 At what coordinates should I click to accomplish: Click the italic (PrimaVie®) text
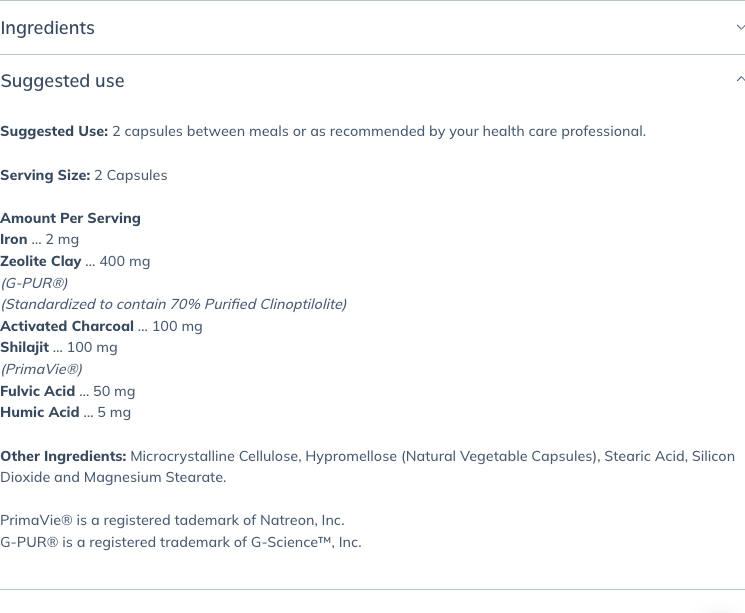pos(41,369)
